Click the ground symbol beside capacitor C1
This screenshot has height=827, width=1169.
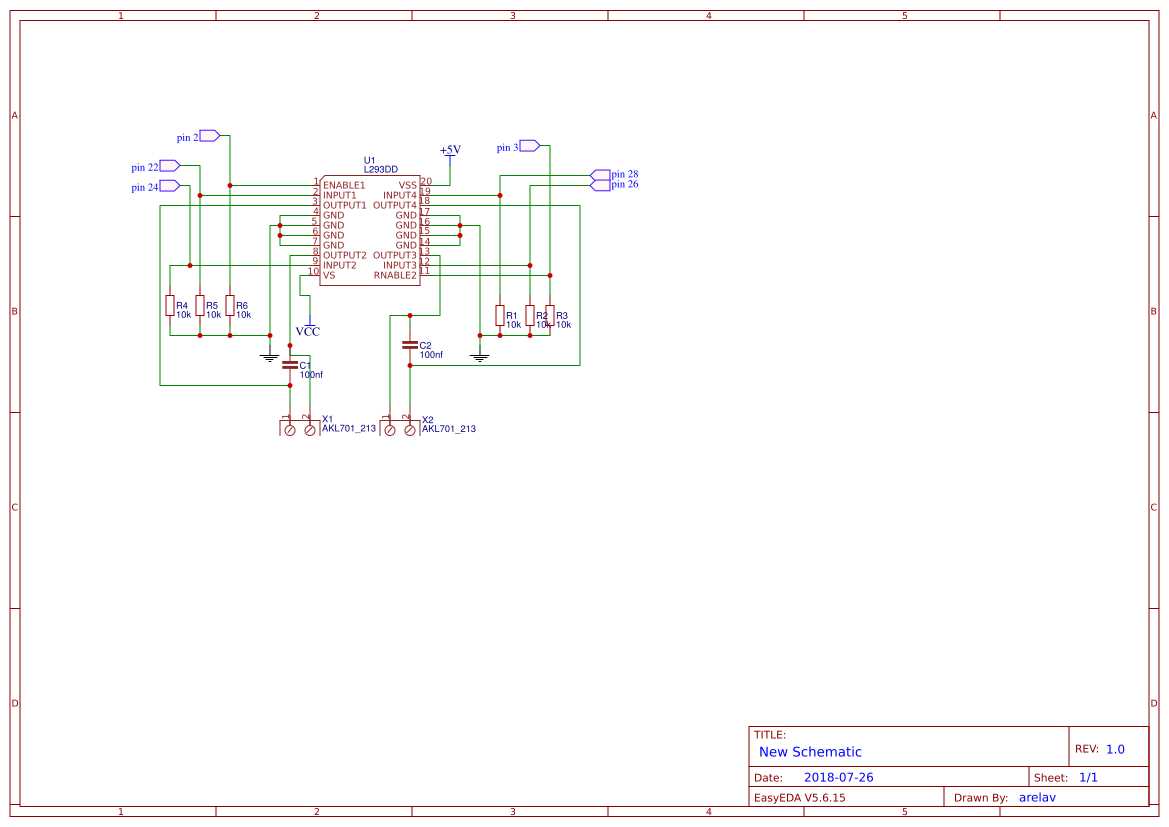click(270, 358)
